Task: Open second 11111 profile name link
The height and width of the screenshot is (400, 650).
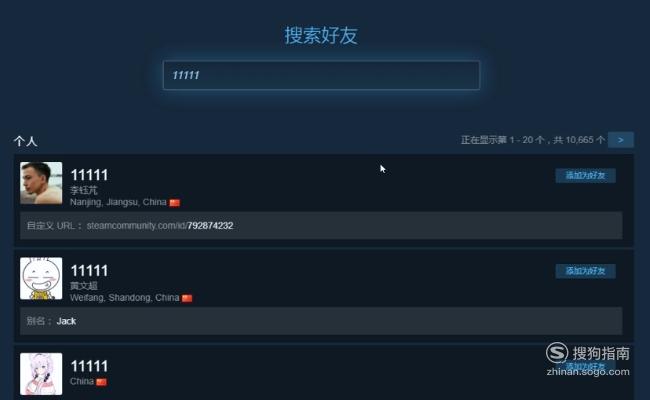Action: (89, 271)
